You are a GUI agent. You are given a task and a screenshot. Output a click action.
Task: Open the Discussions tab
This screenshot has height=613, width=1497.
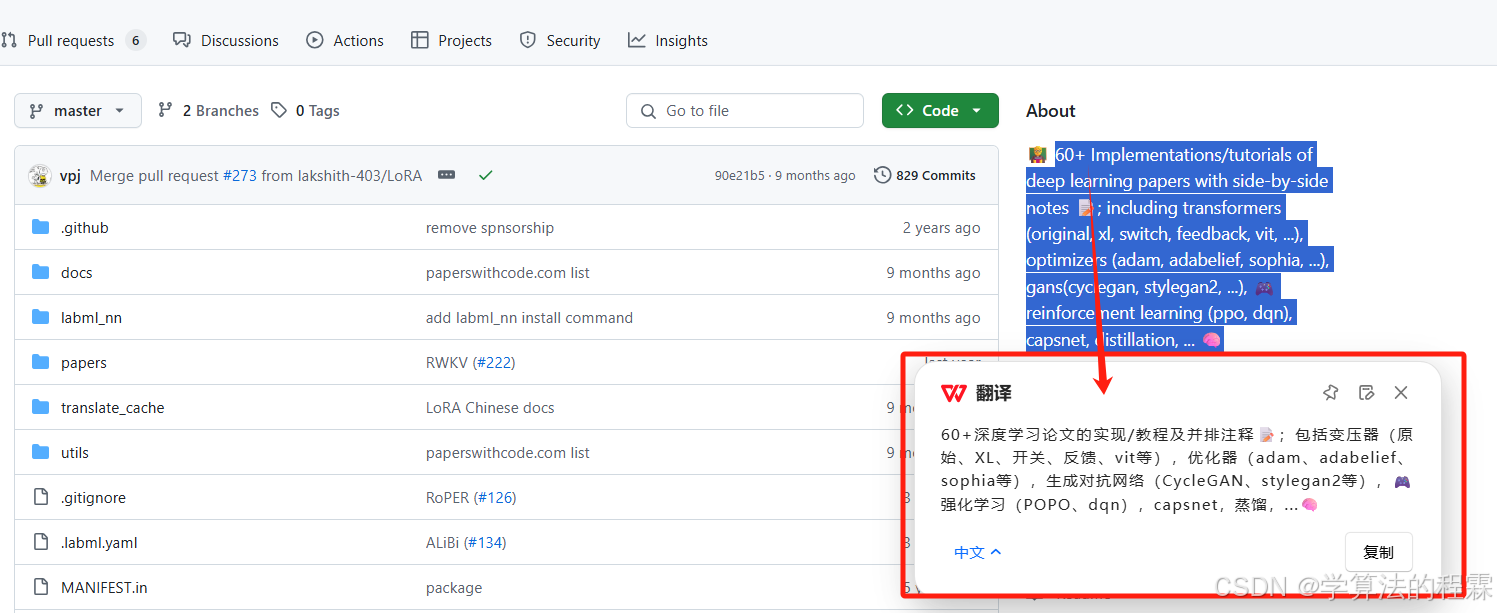coord(226,41)
